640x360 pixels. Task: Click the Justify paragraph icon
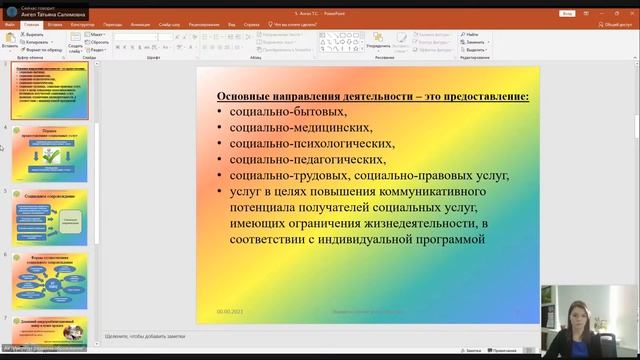(227, 48)
